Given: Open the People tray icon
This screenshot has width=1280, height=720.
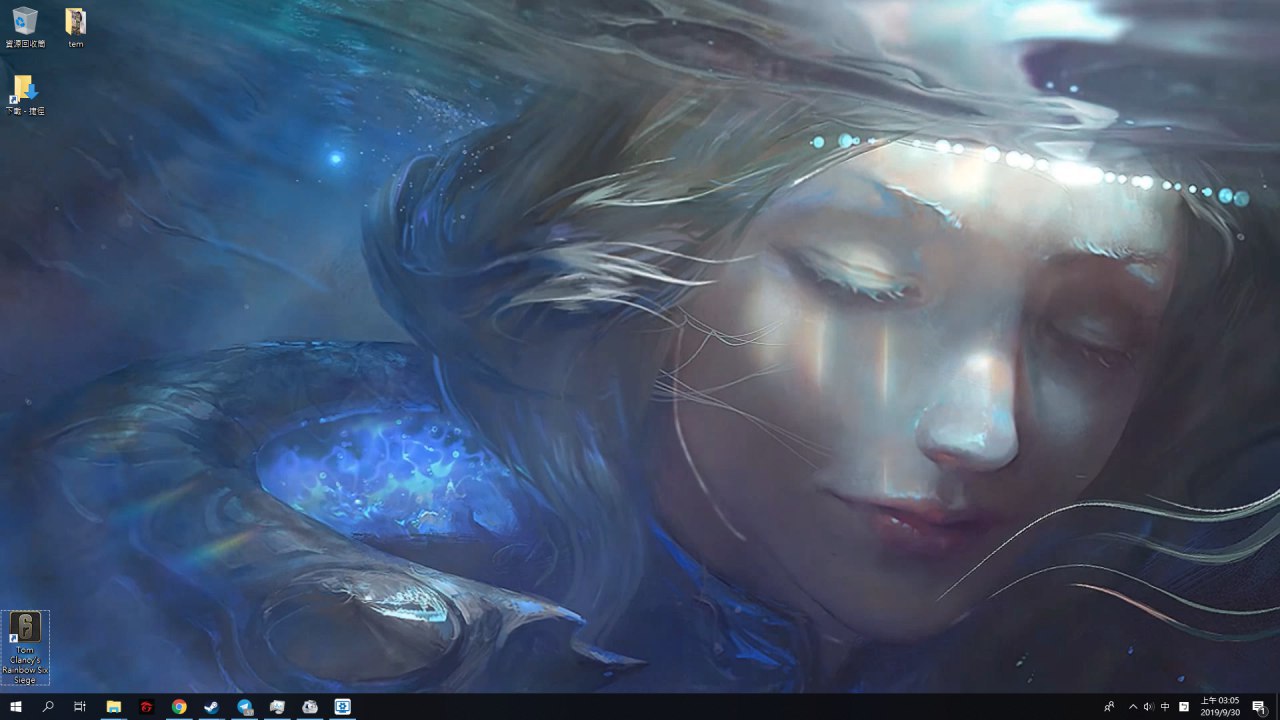Looking at the screenshot, I should (x=1108, y=707).
